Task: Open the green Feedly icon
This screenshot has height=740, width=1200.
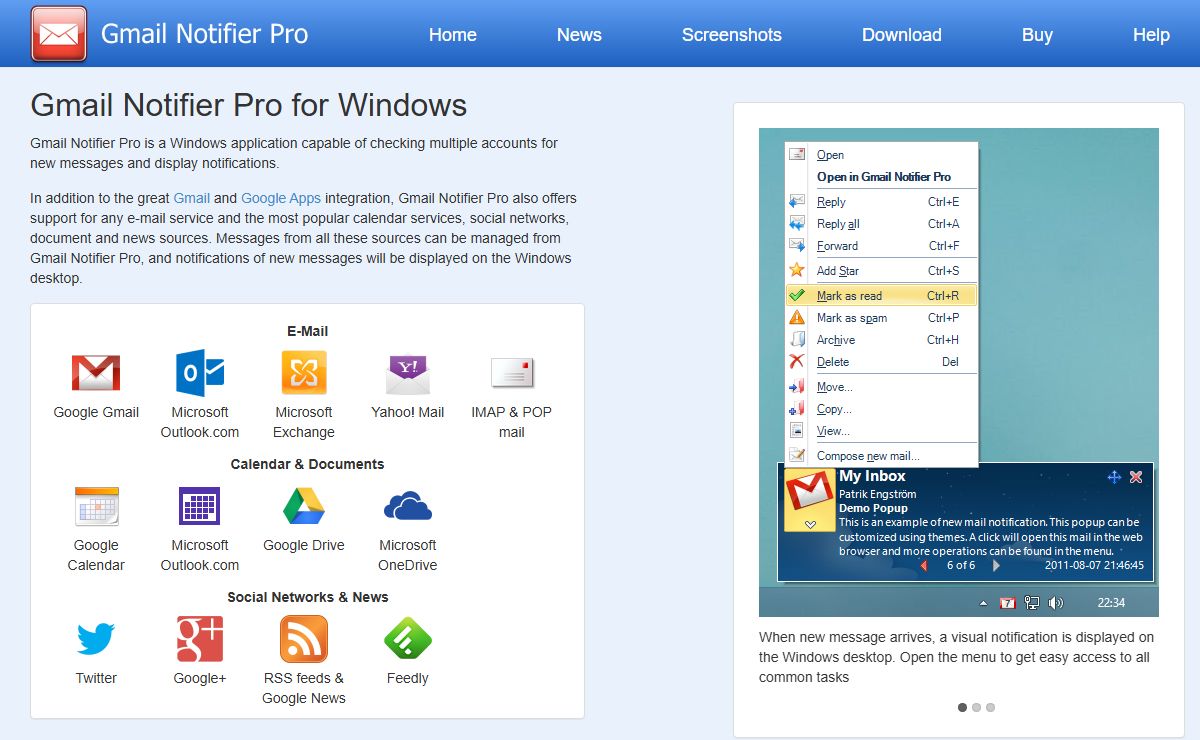Action: pos(408,638)
